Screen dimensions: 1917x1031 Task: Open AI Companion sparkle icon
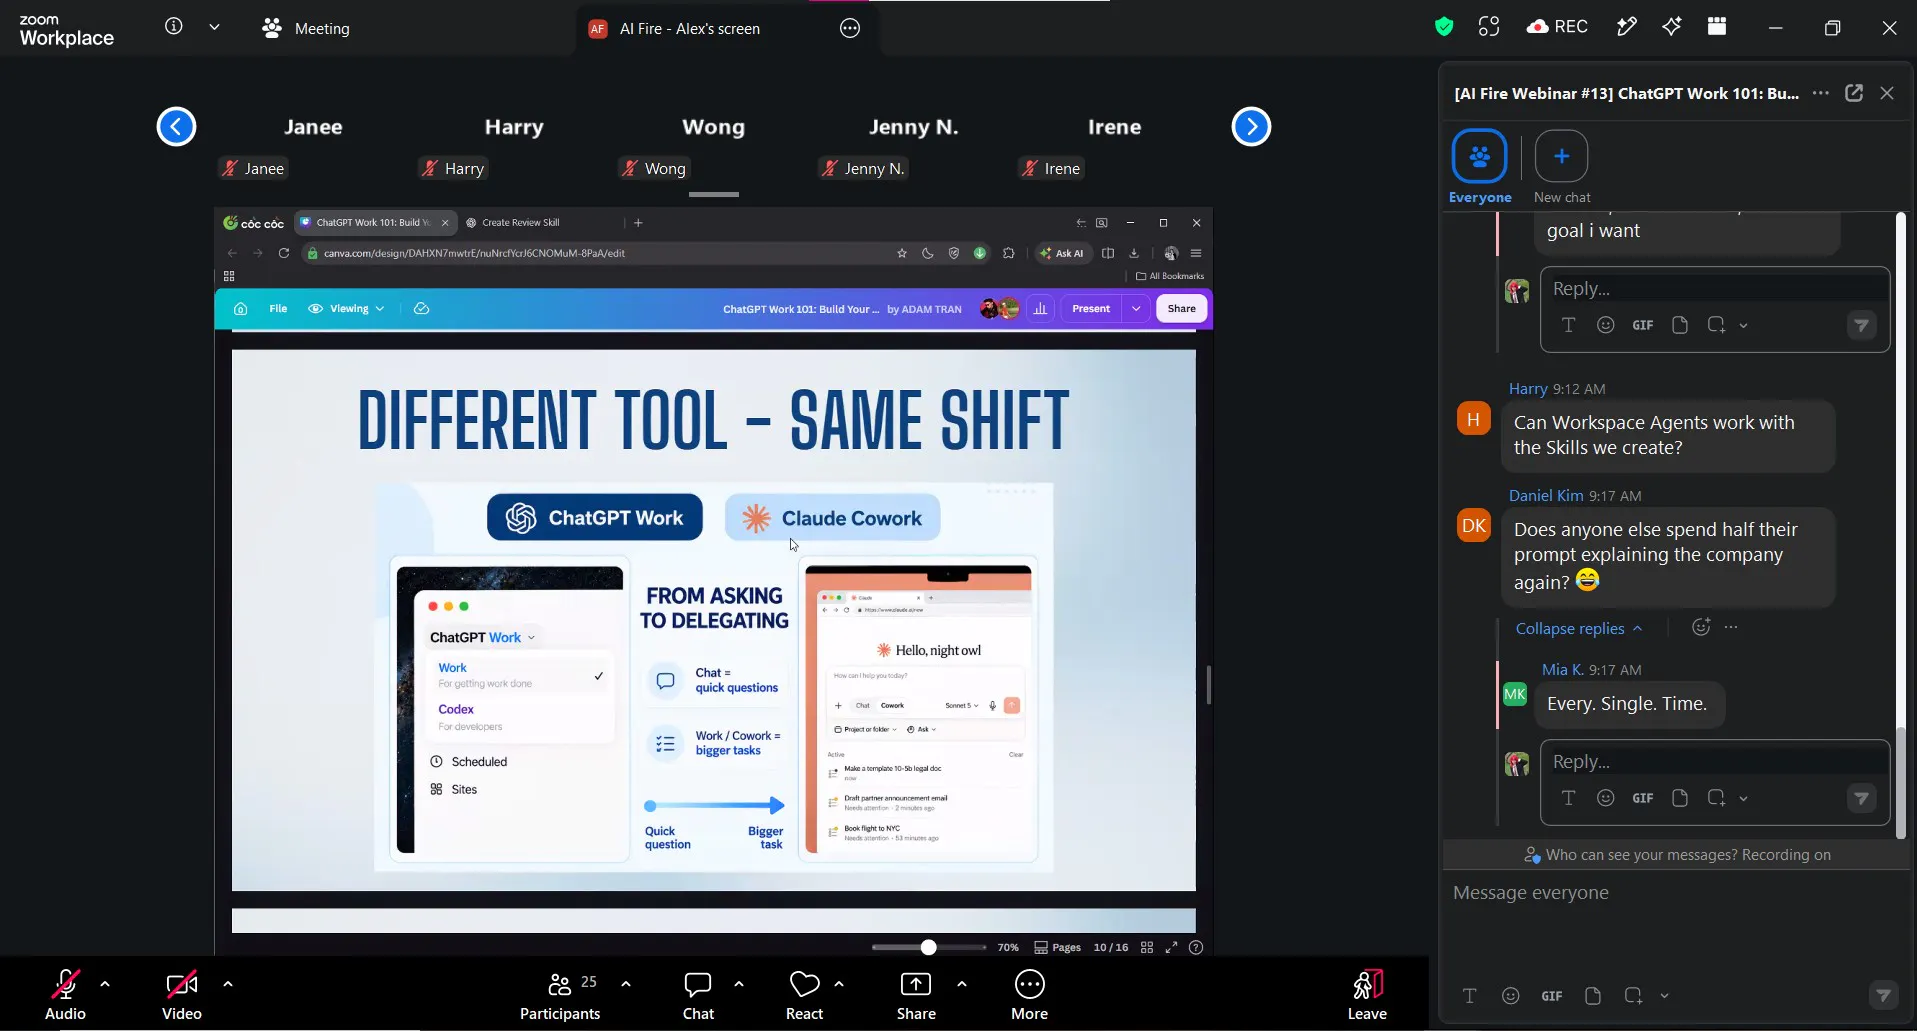click(1672, 27)
